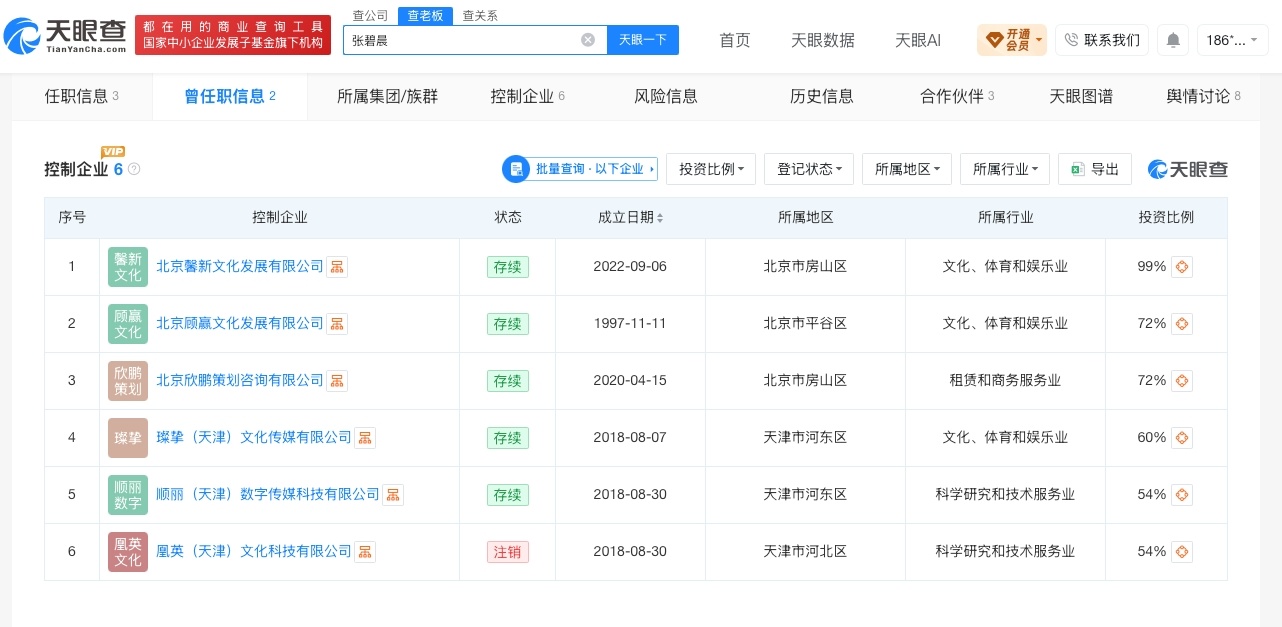Click the 注销 status tag

coord(507,552)
